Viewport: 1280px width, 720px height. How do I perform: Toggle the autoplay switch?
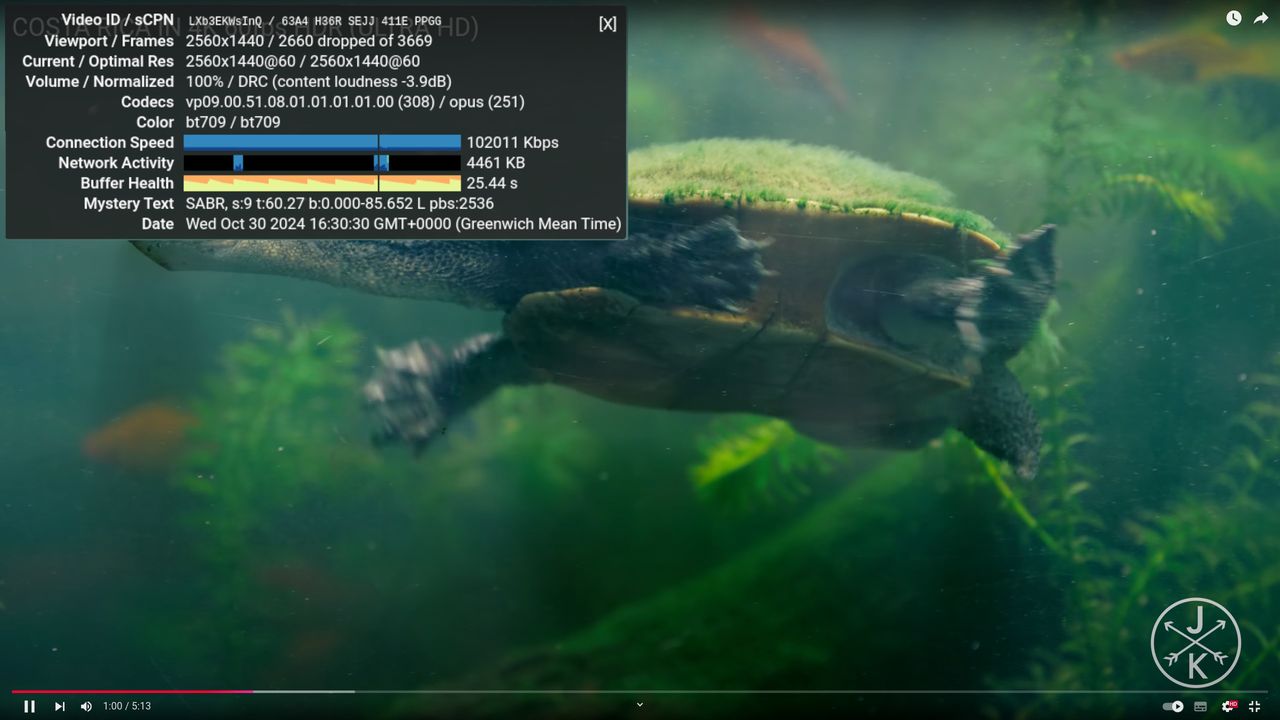pyautogui.click(x=1173, y=706)
